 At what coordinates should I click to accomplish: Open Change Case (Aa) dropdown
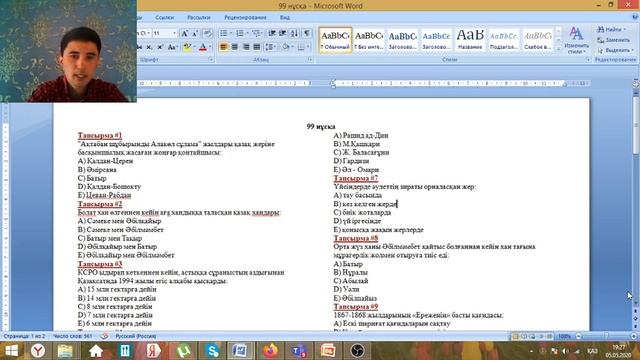pyautogui.click(x=173, y=47)
